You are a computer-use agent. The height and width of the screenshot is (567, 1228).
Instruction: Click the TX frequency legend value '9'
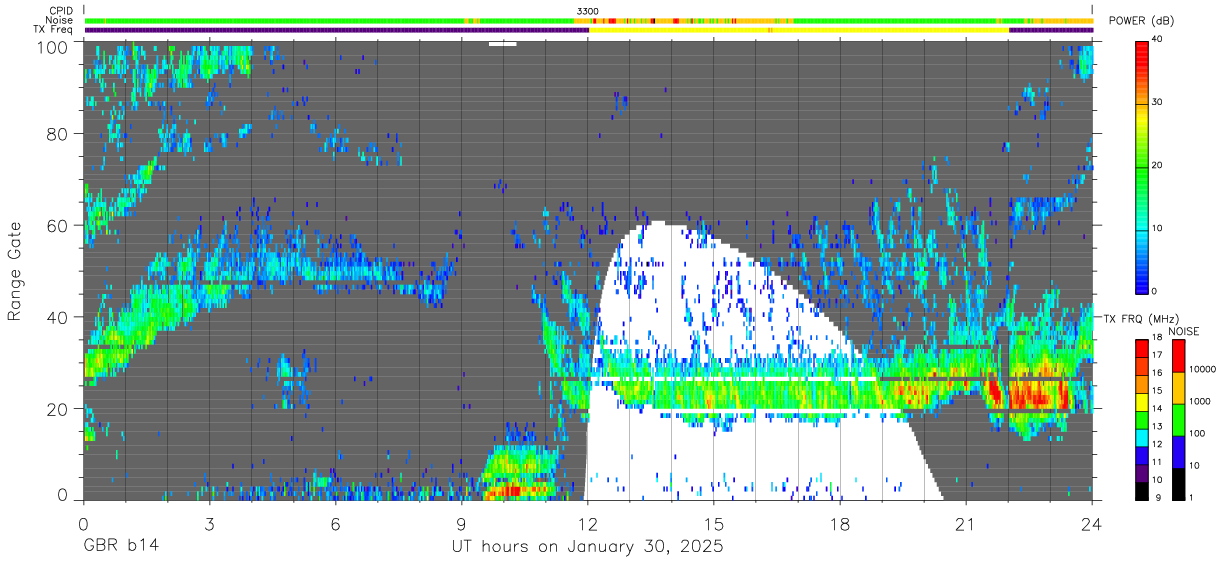click(x=1158, y=497)
